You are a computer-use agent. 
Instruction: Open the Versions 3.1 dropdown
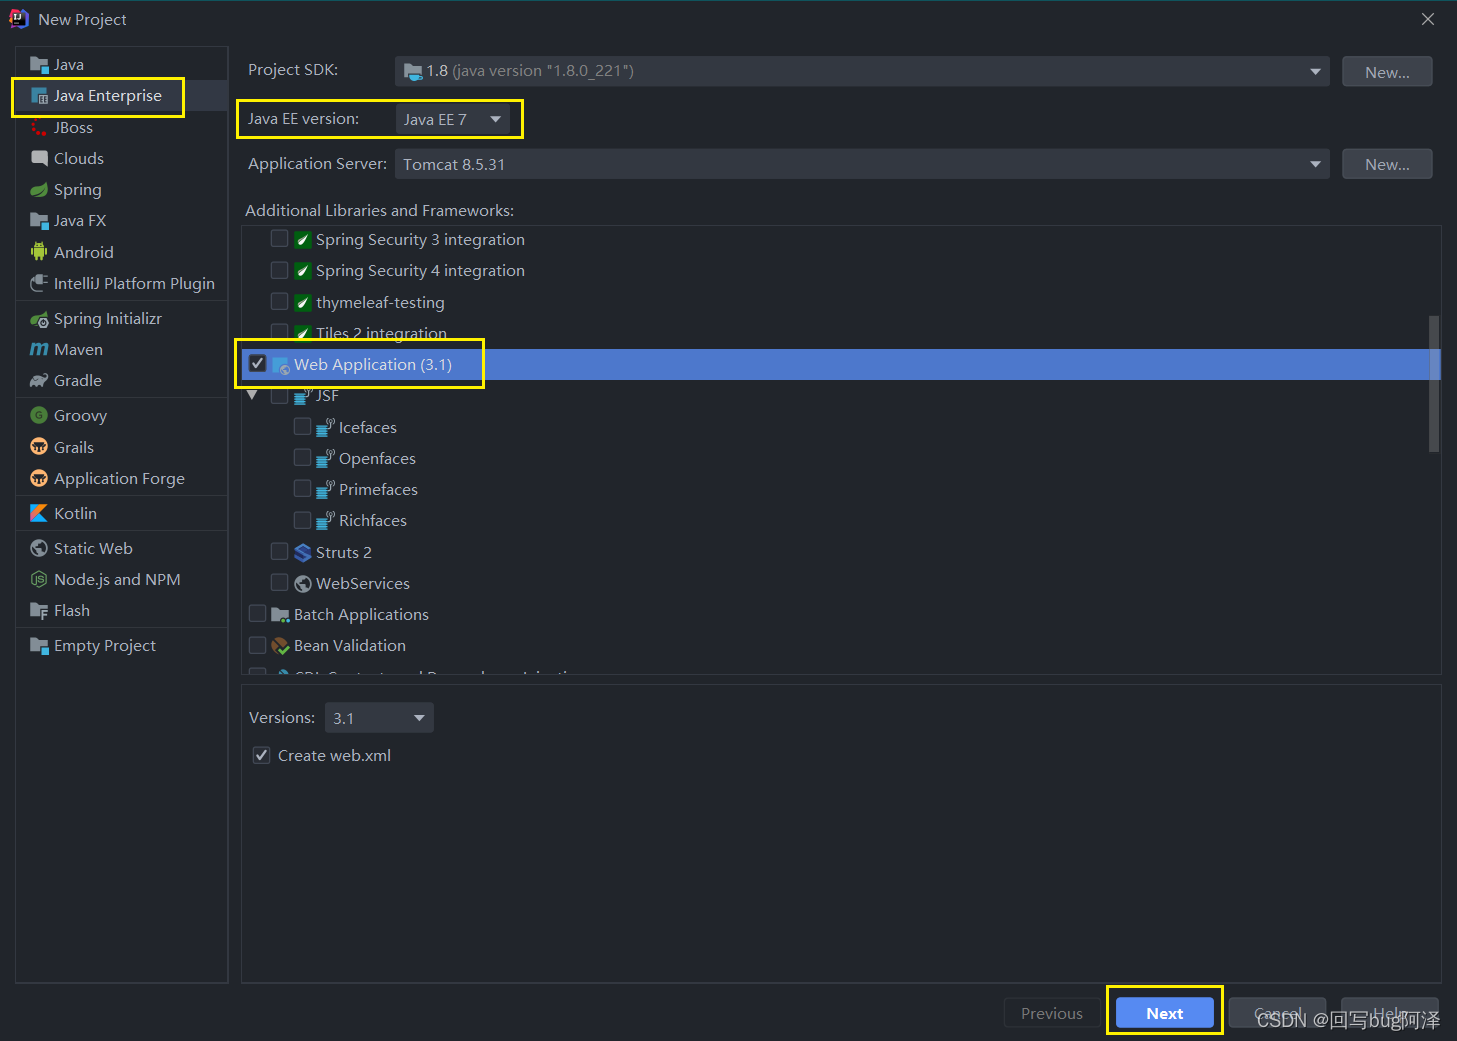tap(379, 718)
